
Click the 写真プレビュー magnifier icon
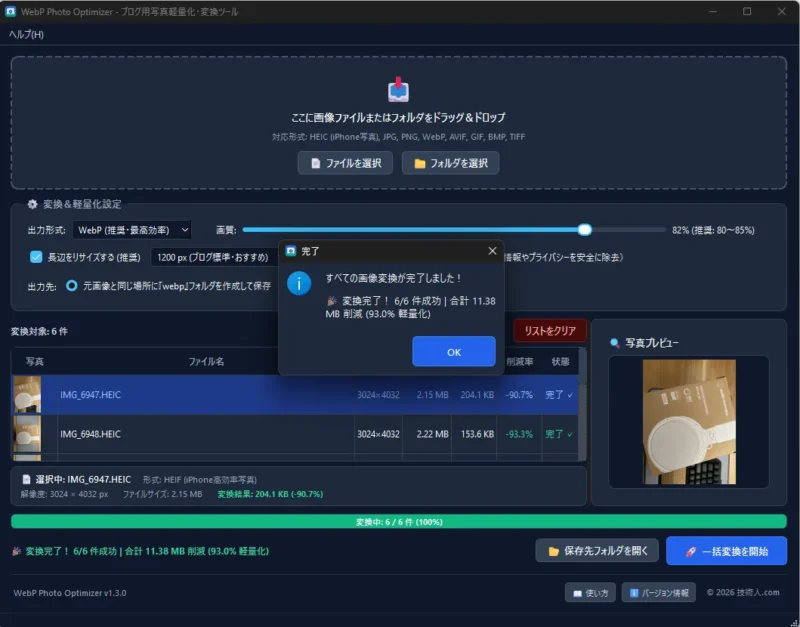[615, 343]
